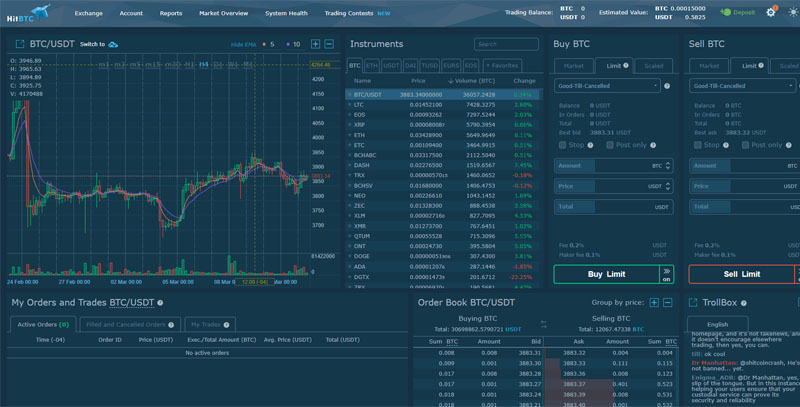Sort instruments by Volume (BTC) column
The image size is (800, 407).
pyautogui.click(x=471, y=81)
